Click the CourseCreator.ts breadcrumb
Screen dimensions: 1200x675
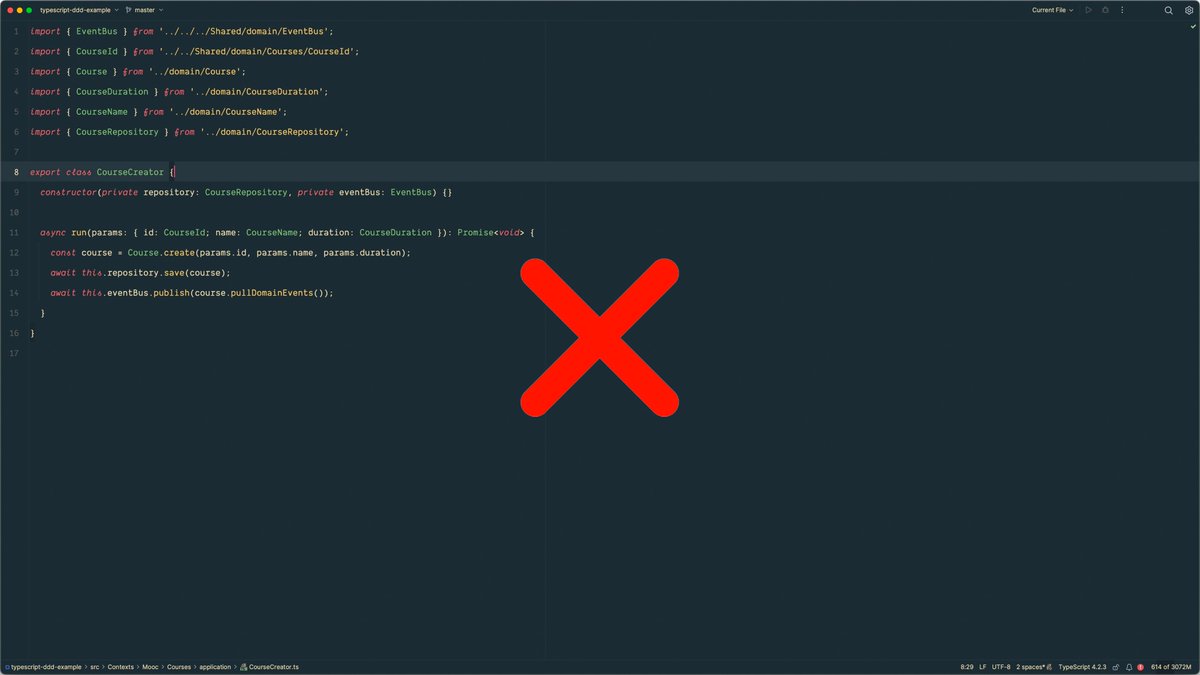269,666
